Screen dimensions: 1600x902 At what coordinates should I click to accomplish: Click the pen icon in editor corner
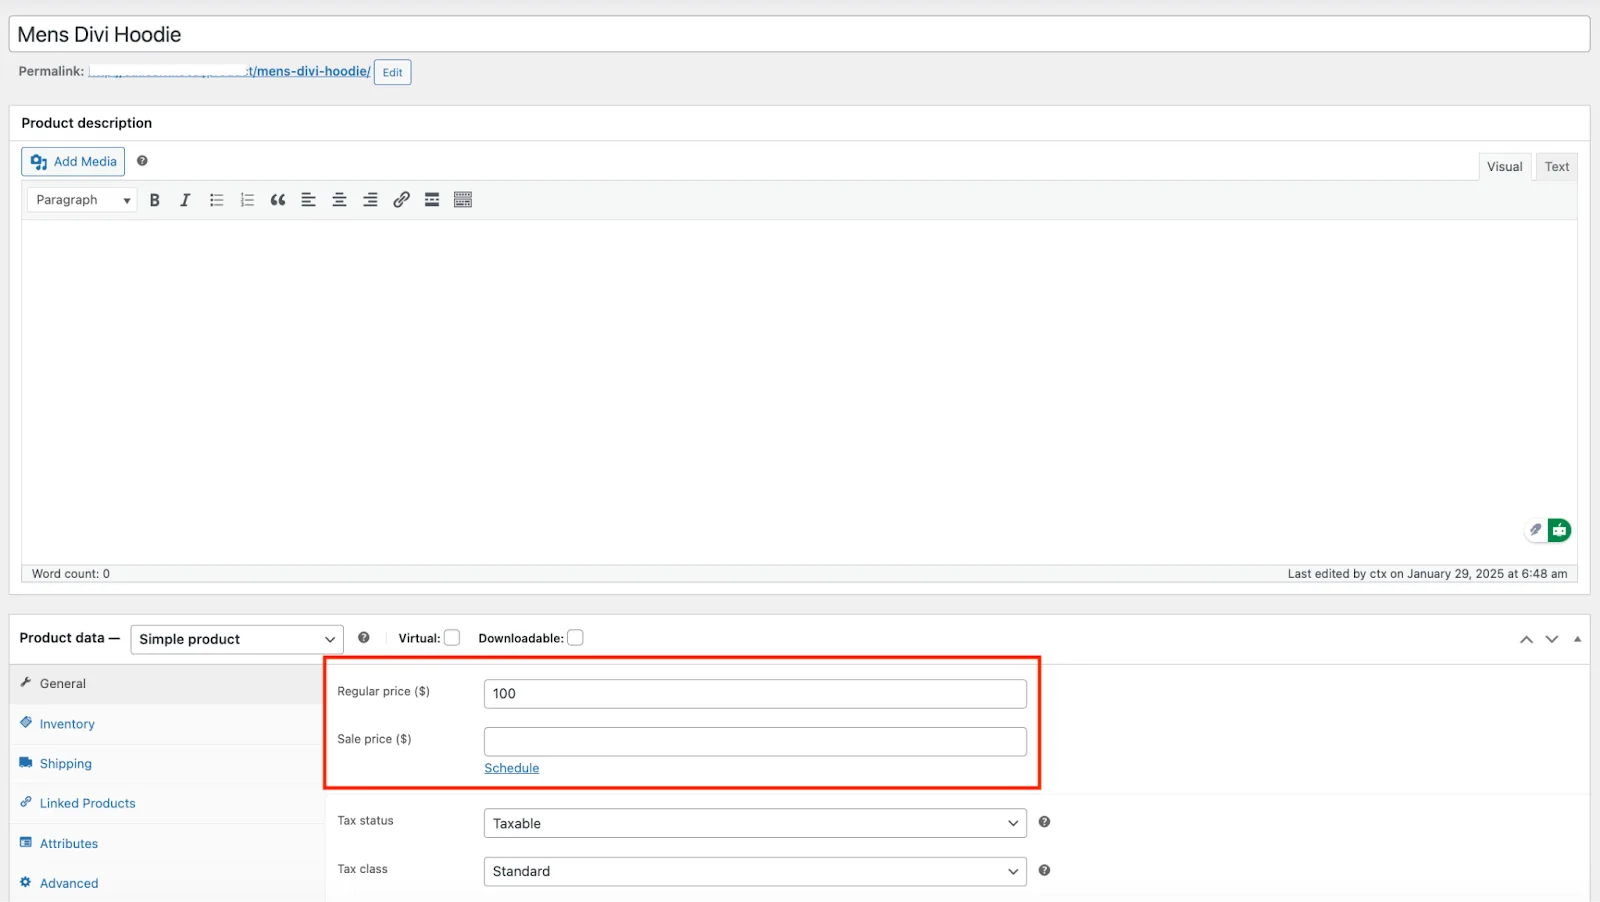tap(1536, 530)
